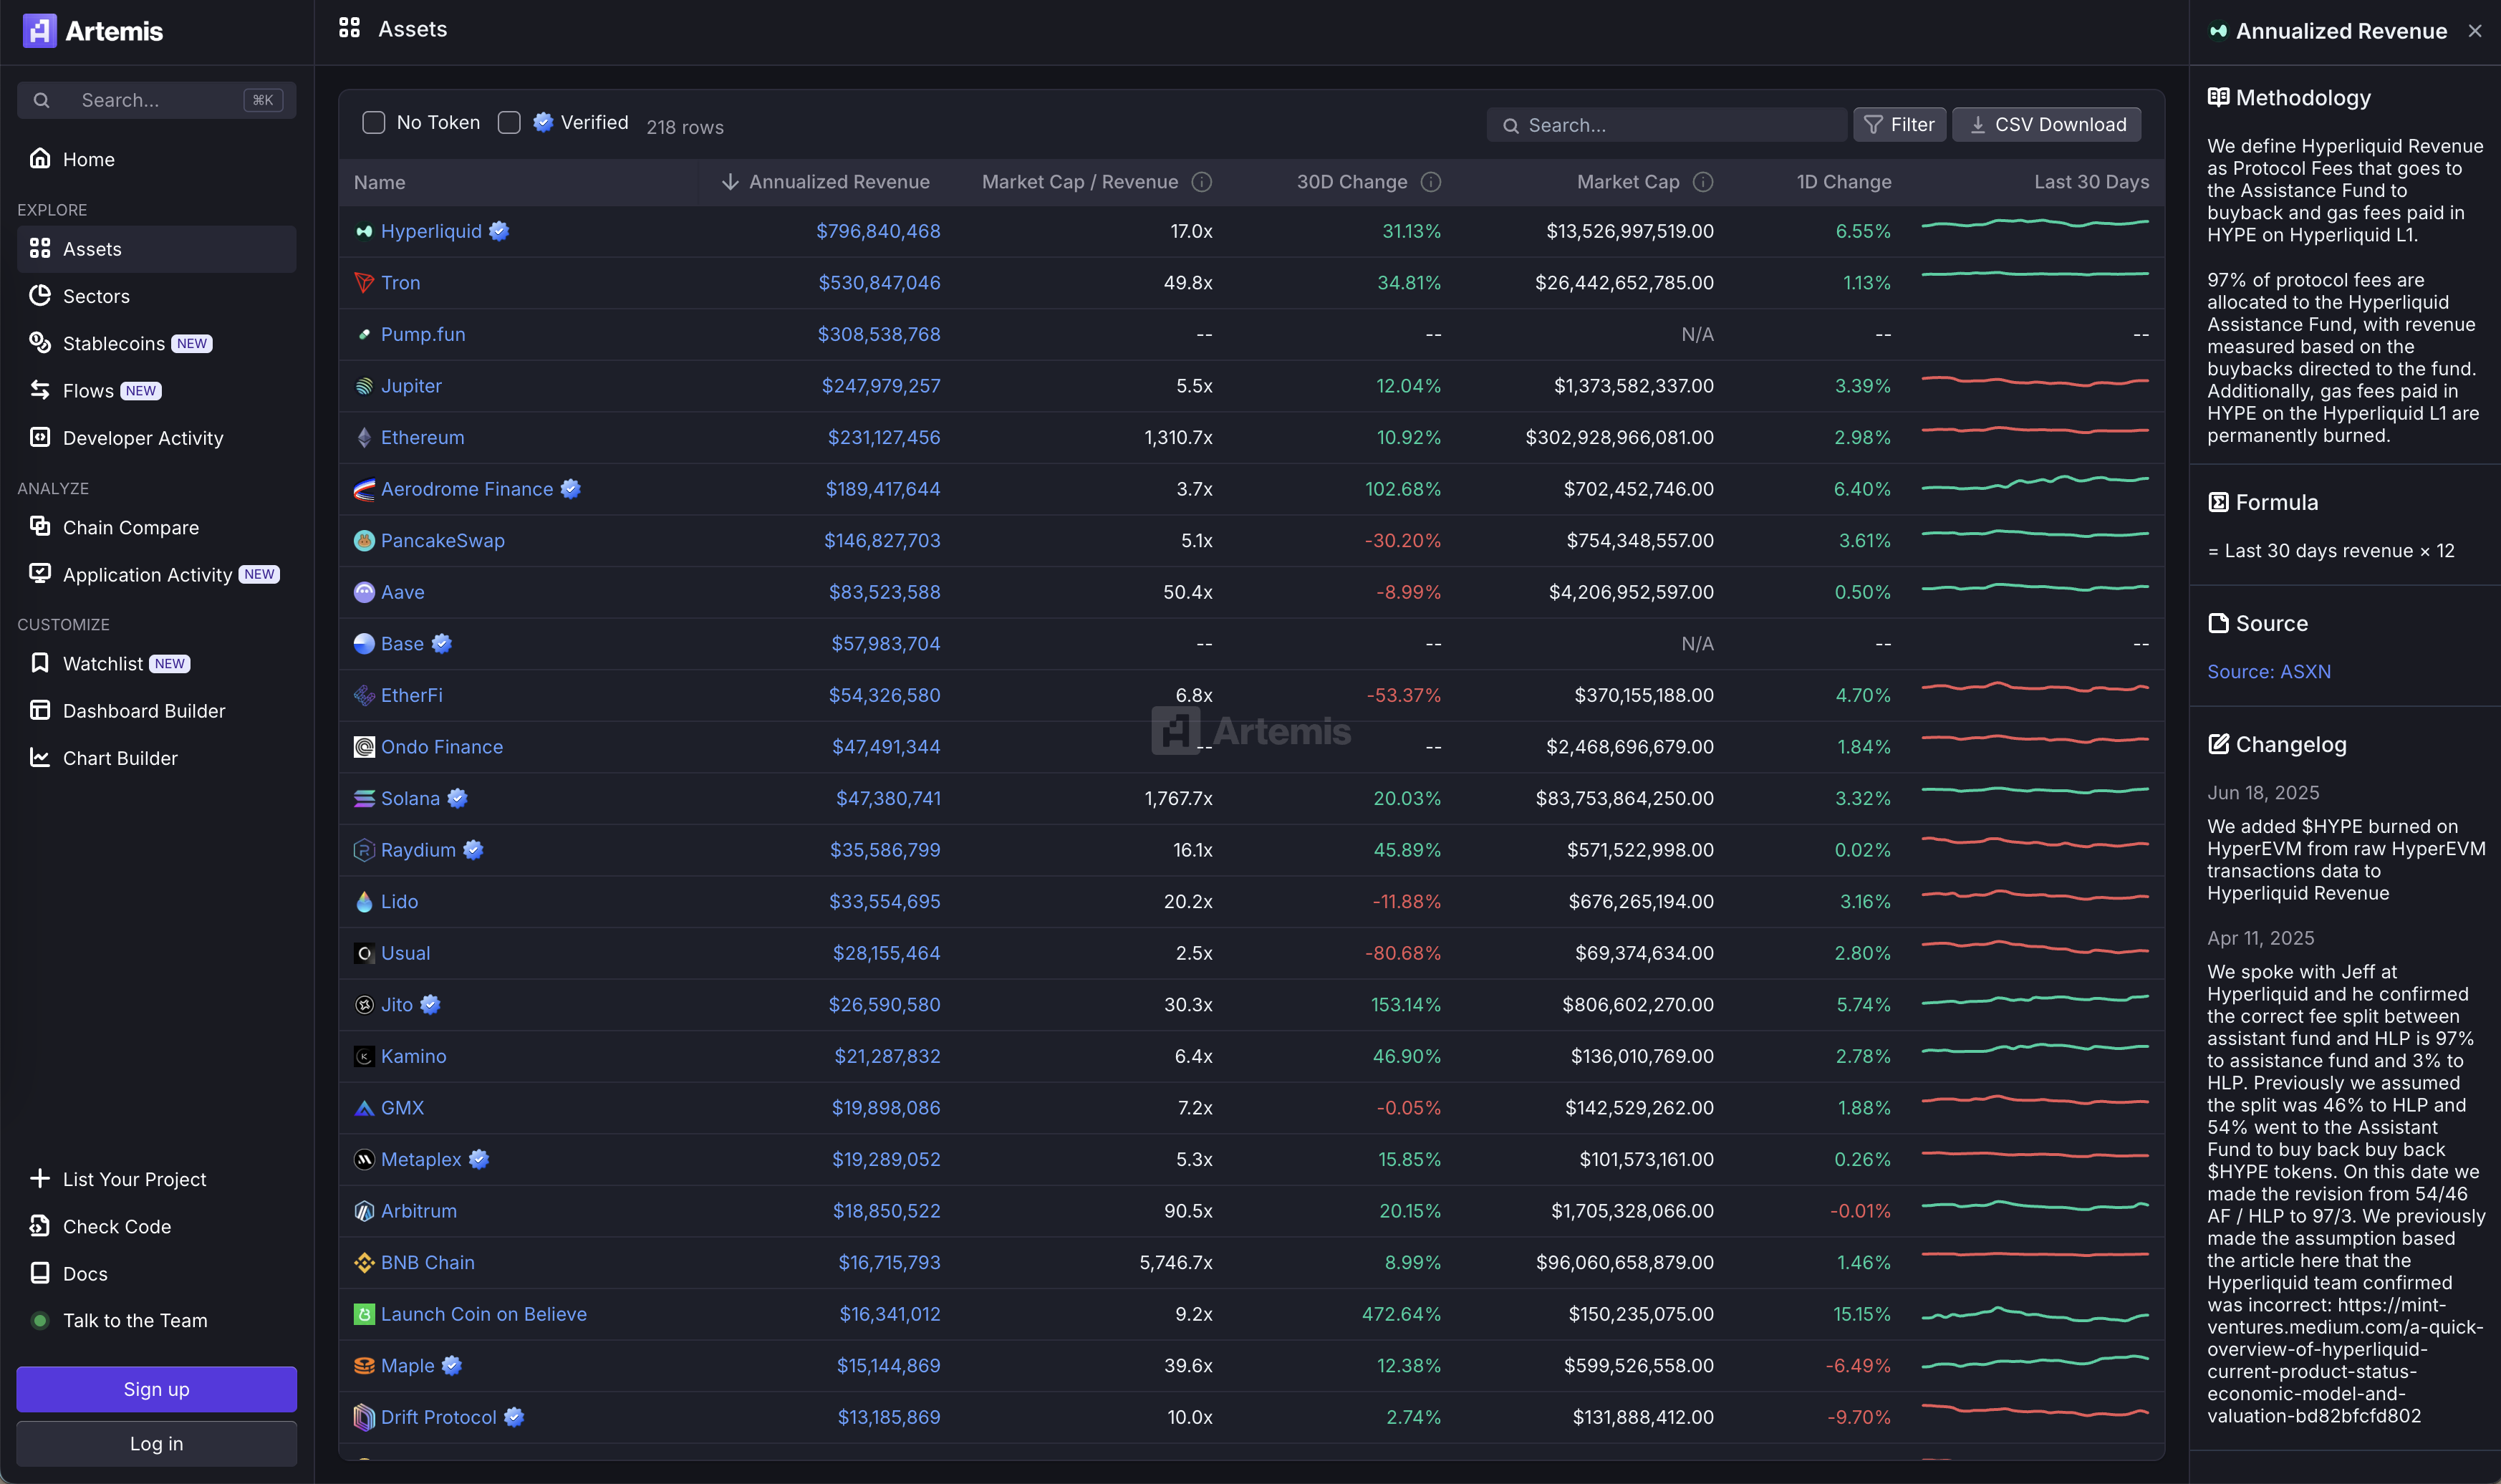Image resolution: width=2501 pixels, height=1484 pixels.
Task: Click the Application Activity icon
Action: [40, 574]
